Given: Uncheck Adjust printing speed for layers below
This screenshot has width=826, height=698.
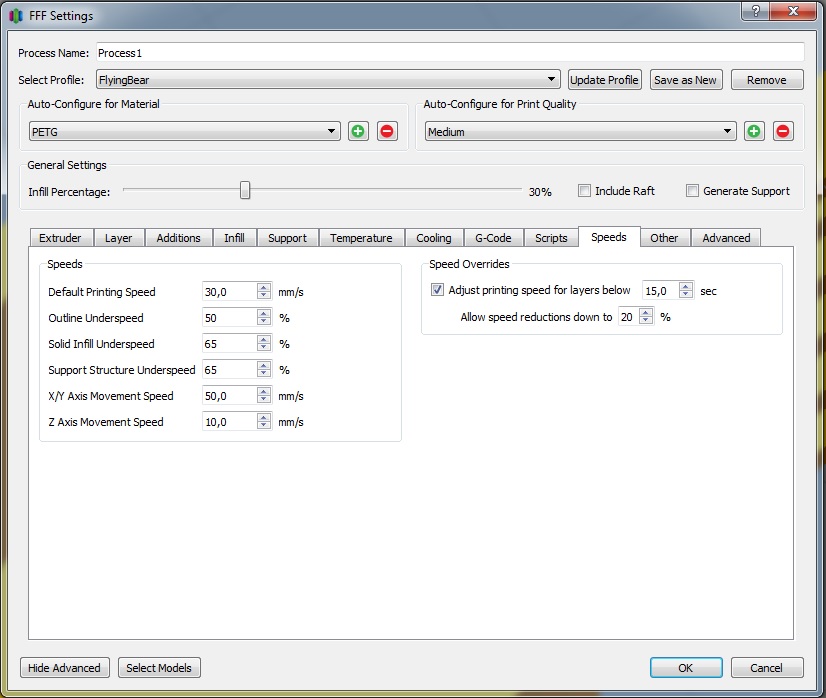Looking at the screenshot, I should click(437, 291).
